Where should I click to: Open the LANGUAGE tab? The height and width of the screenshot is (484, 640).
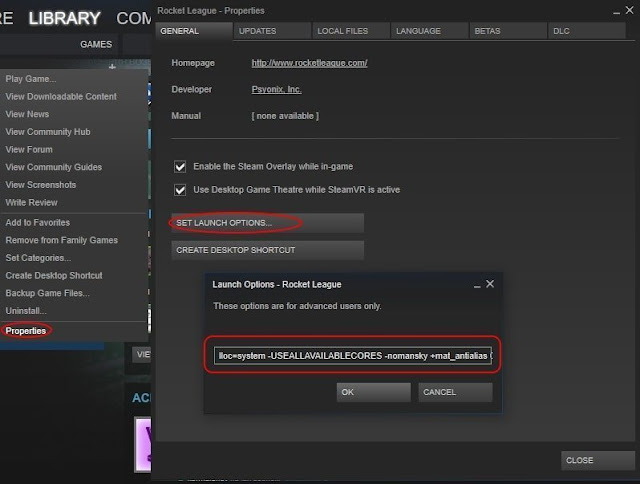(x=430, y=31)
